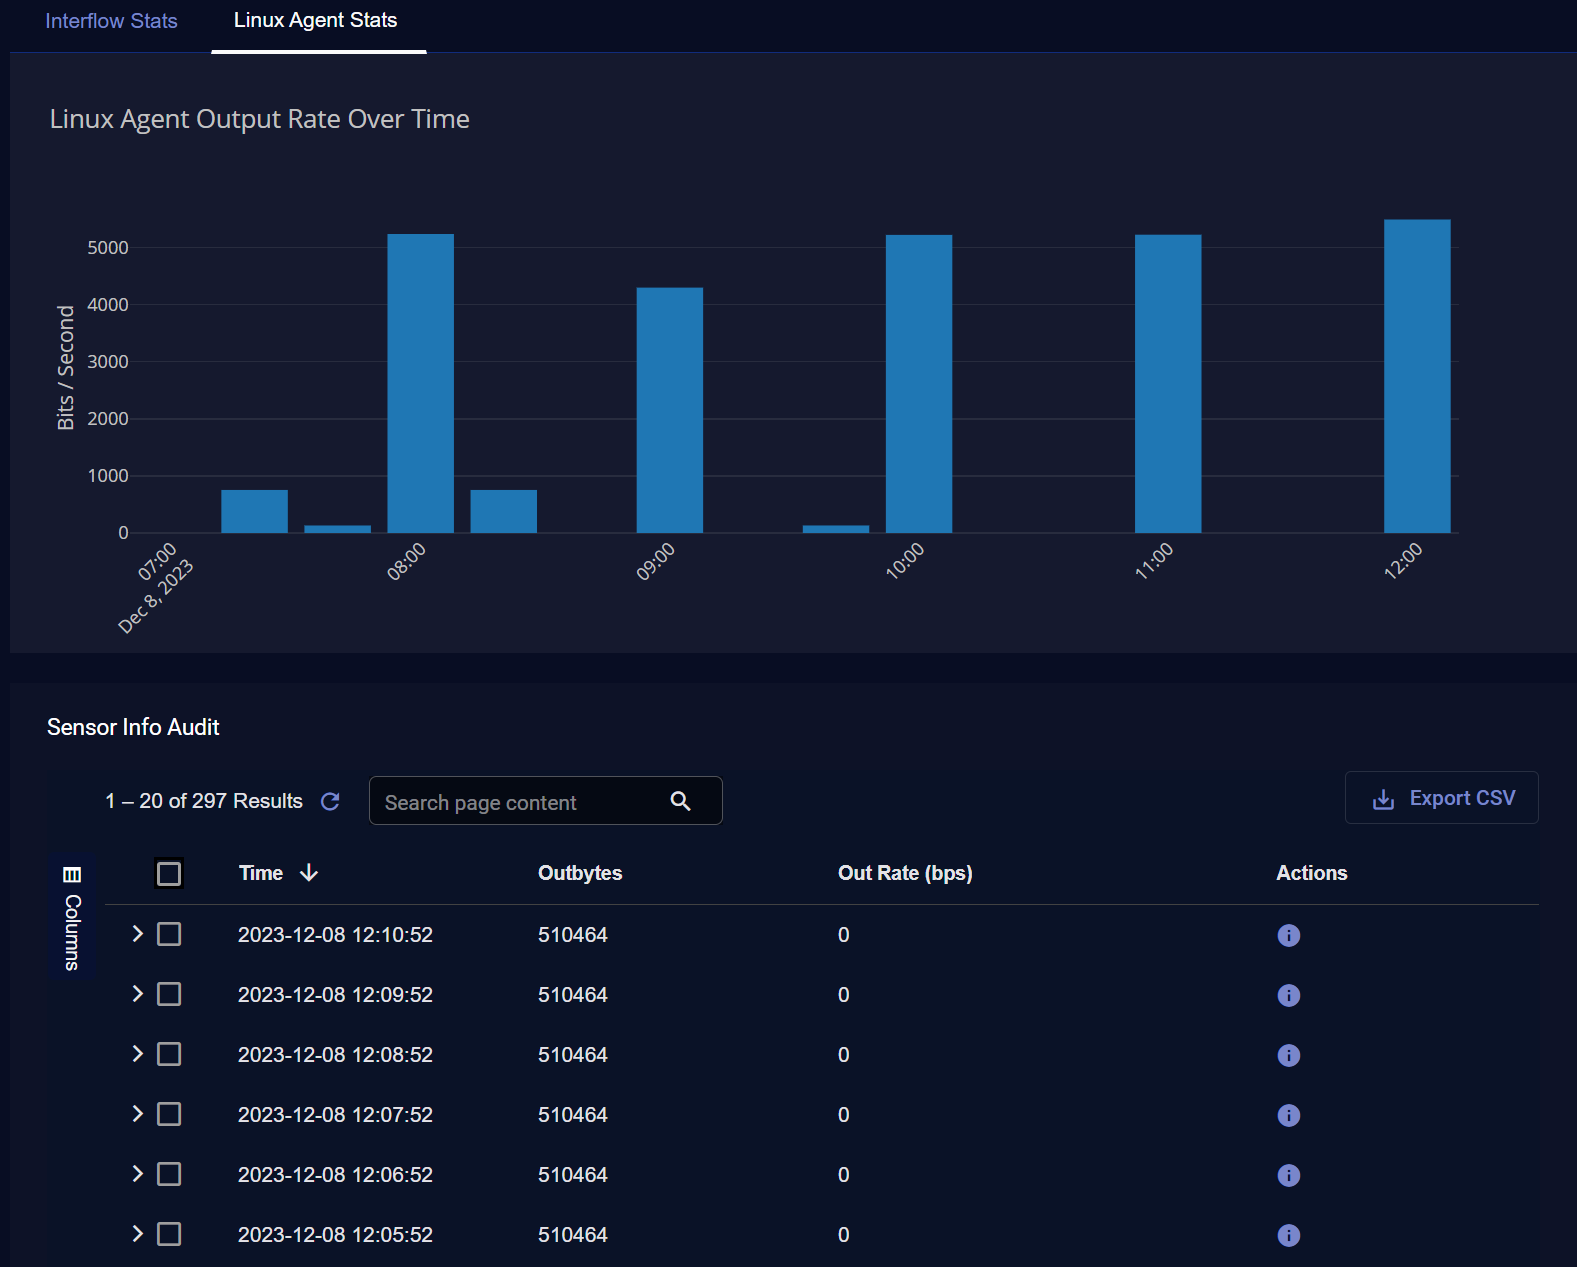Screen dimensions: 1577x1267
Task: Check the 12:10:52 row checkbox
Action: pos(169,934)
